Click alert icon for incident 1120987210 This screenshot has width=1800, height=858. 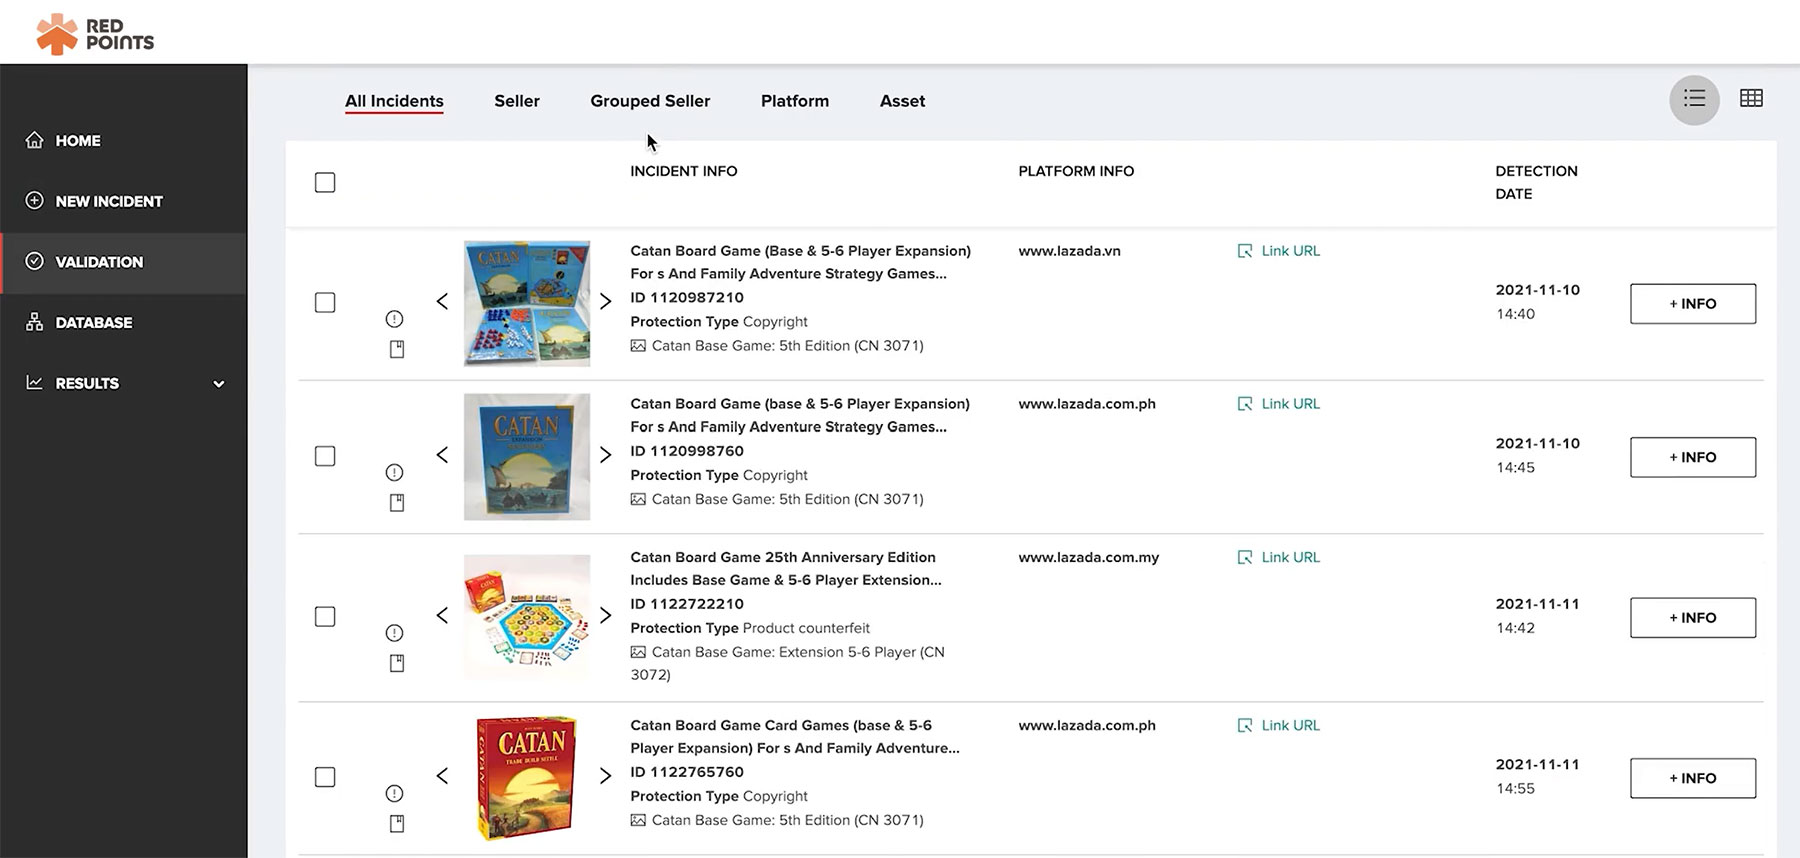[x=395, y=319]
